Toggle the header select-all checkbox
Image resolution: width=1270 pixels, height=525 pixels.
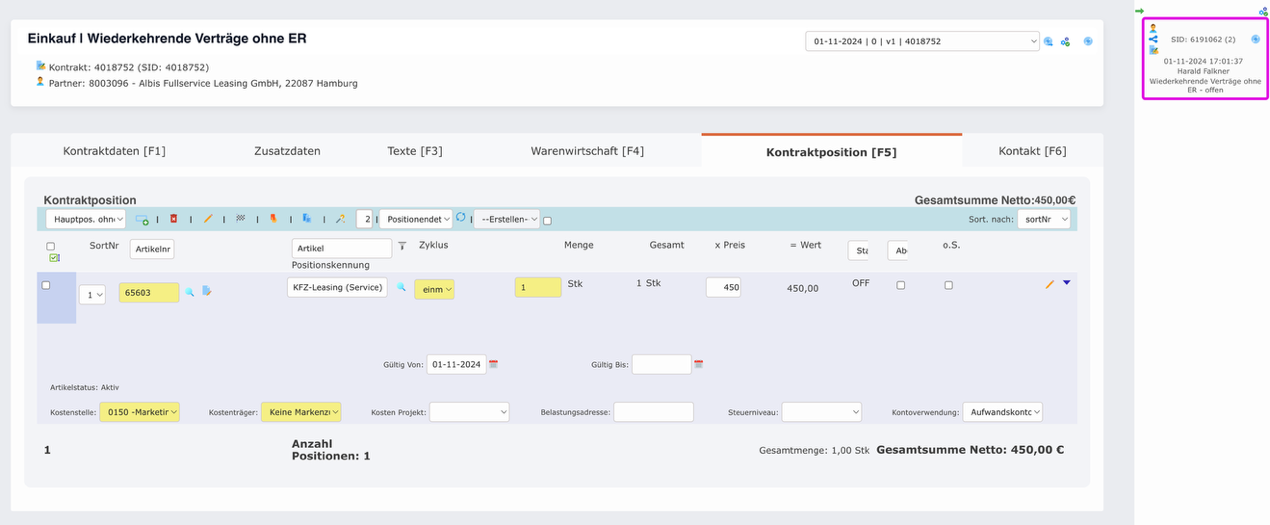[51, 246]
